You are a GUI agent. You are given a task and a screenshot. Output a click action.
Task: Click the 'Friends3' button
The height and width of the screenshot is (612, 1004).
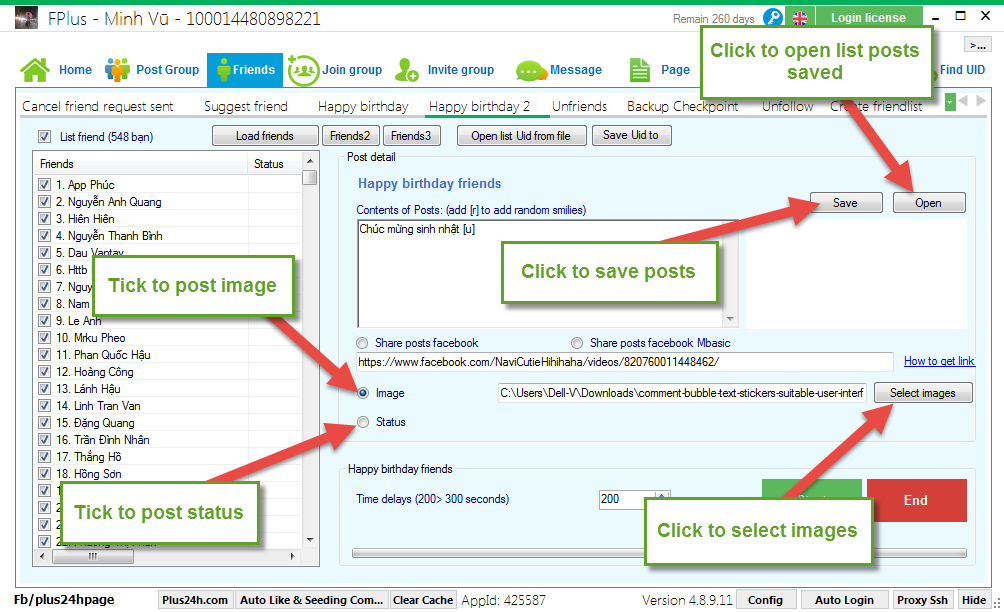pyautogui.click(x=411, y=136)
